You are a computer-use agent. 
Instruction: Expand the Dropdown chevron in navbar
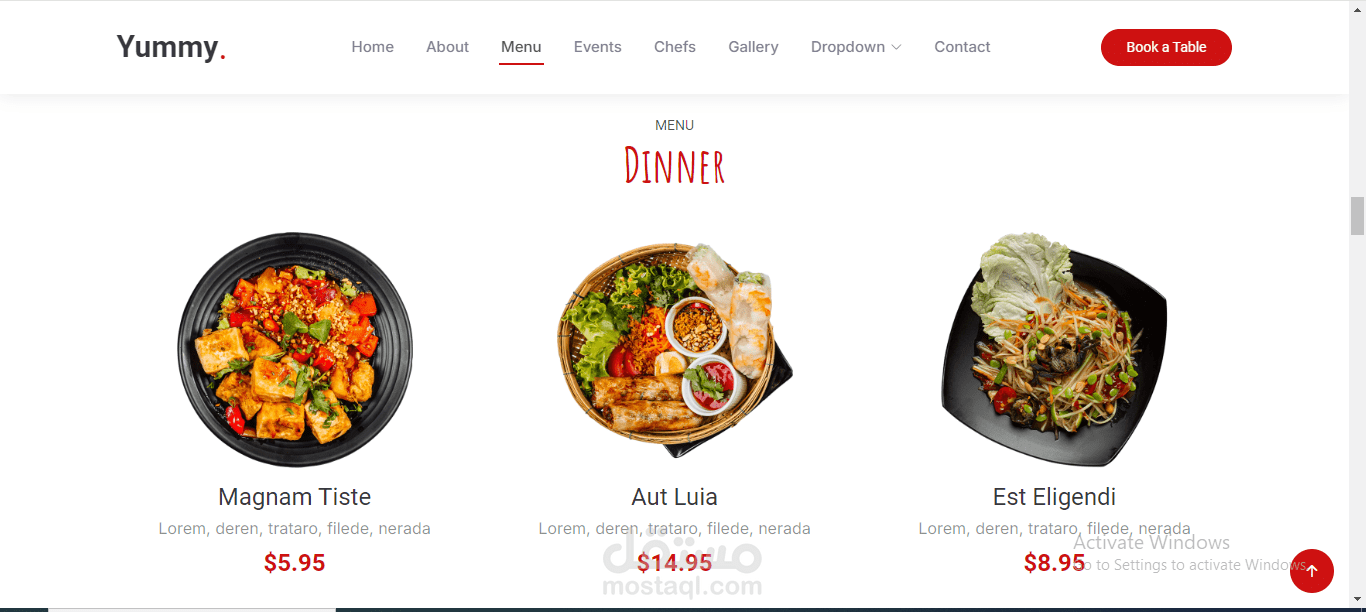(x=897, y=47)
